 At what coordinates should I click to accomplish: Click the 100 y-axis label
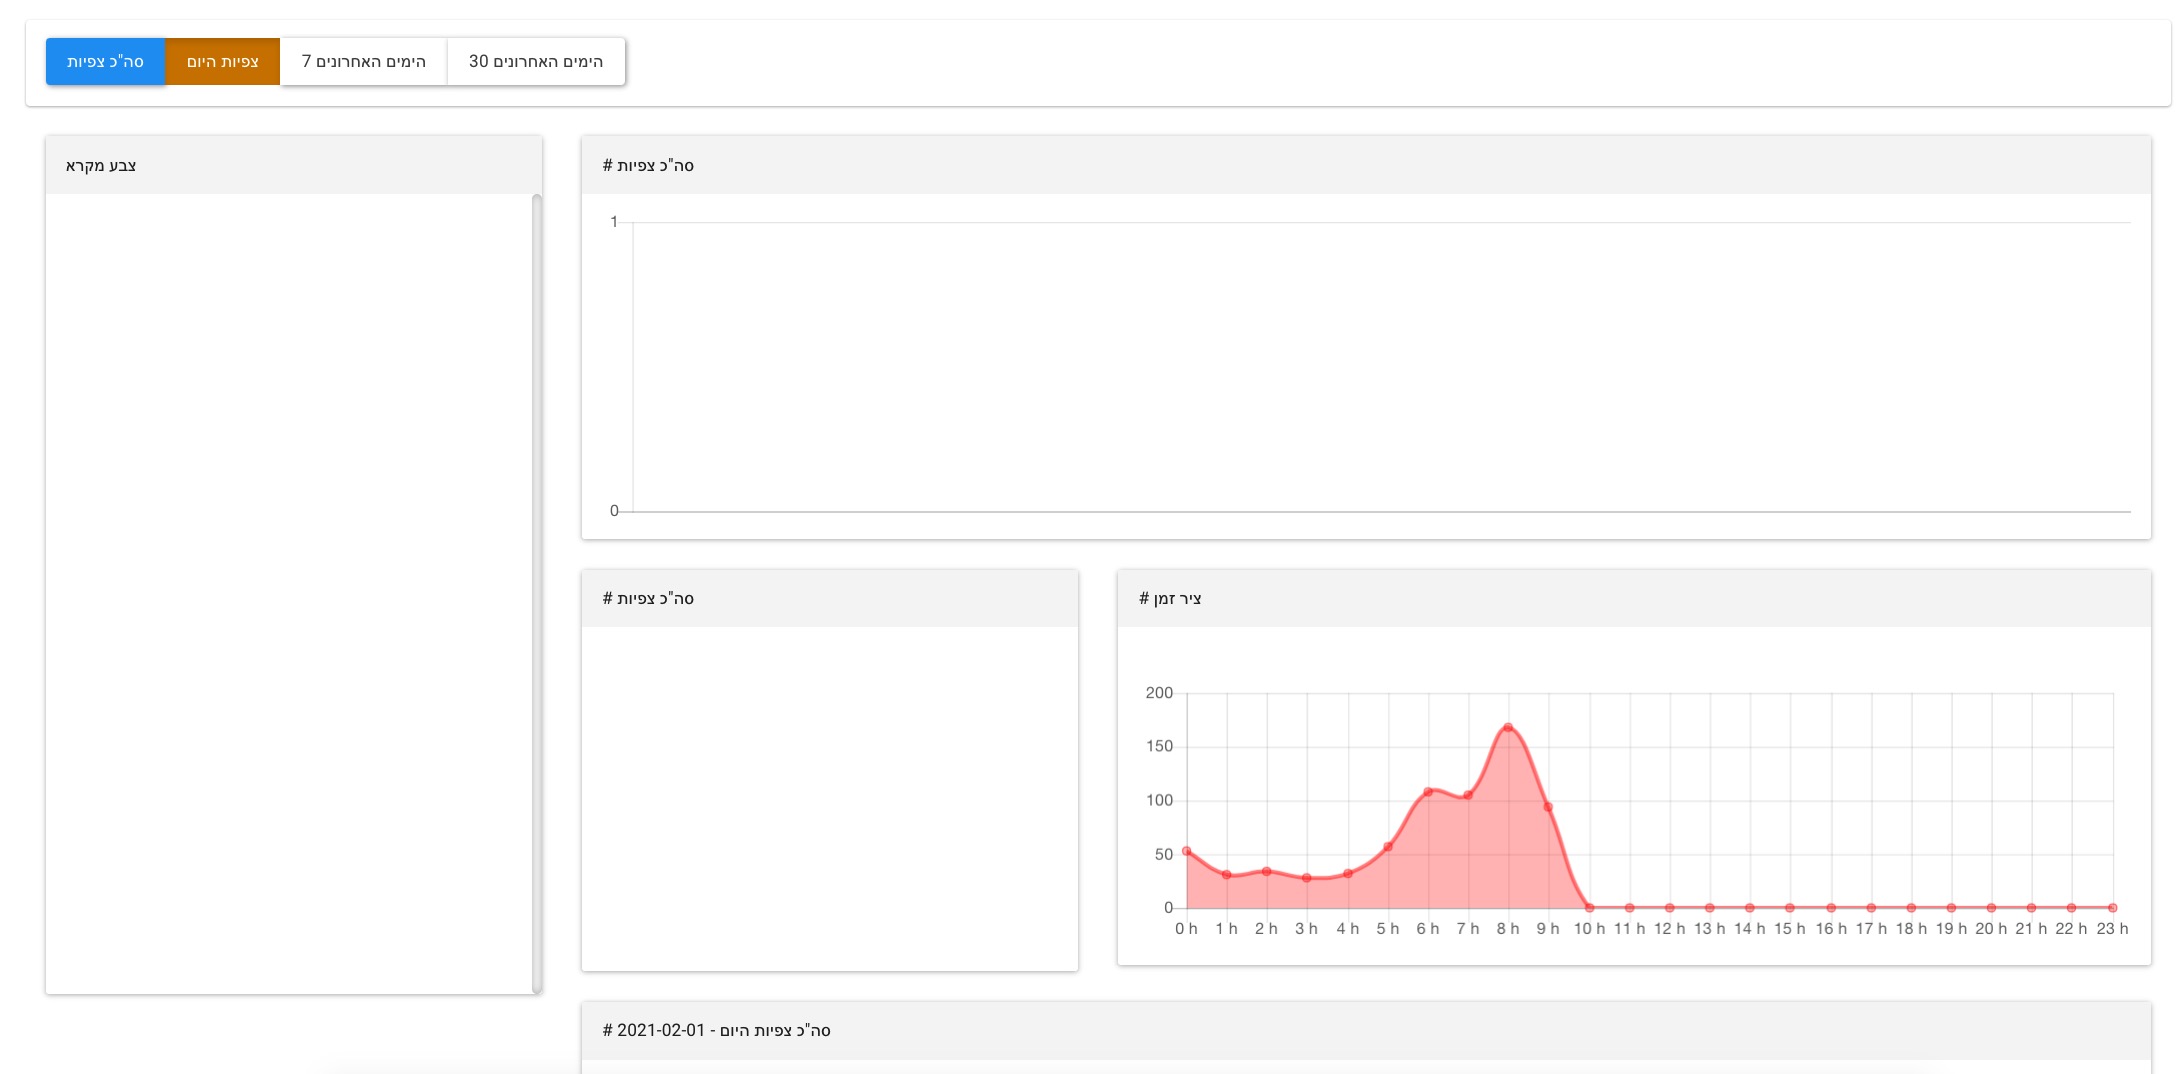pos(1159,800)
